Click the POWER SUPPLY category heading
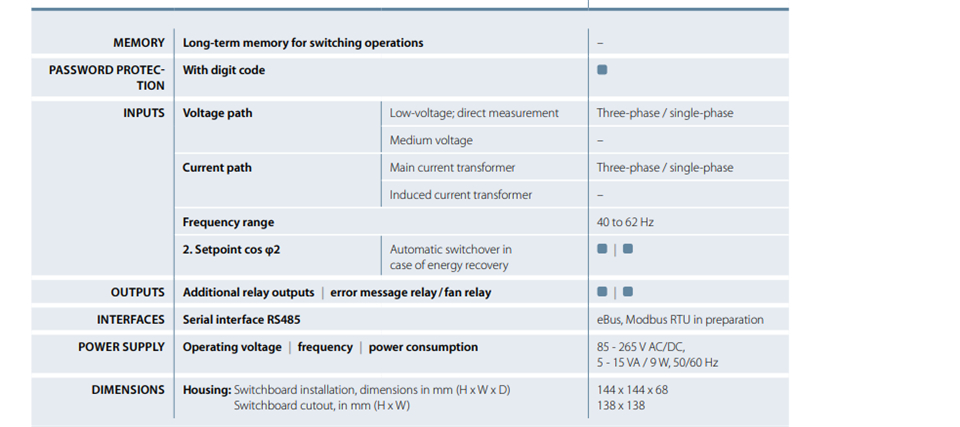960x427 pixels. (x=121, y=347)
